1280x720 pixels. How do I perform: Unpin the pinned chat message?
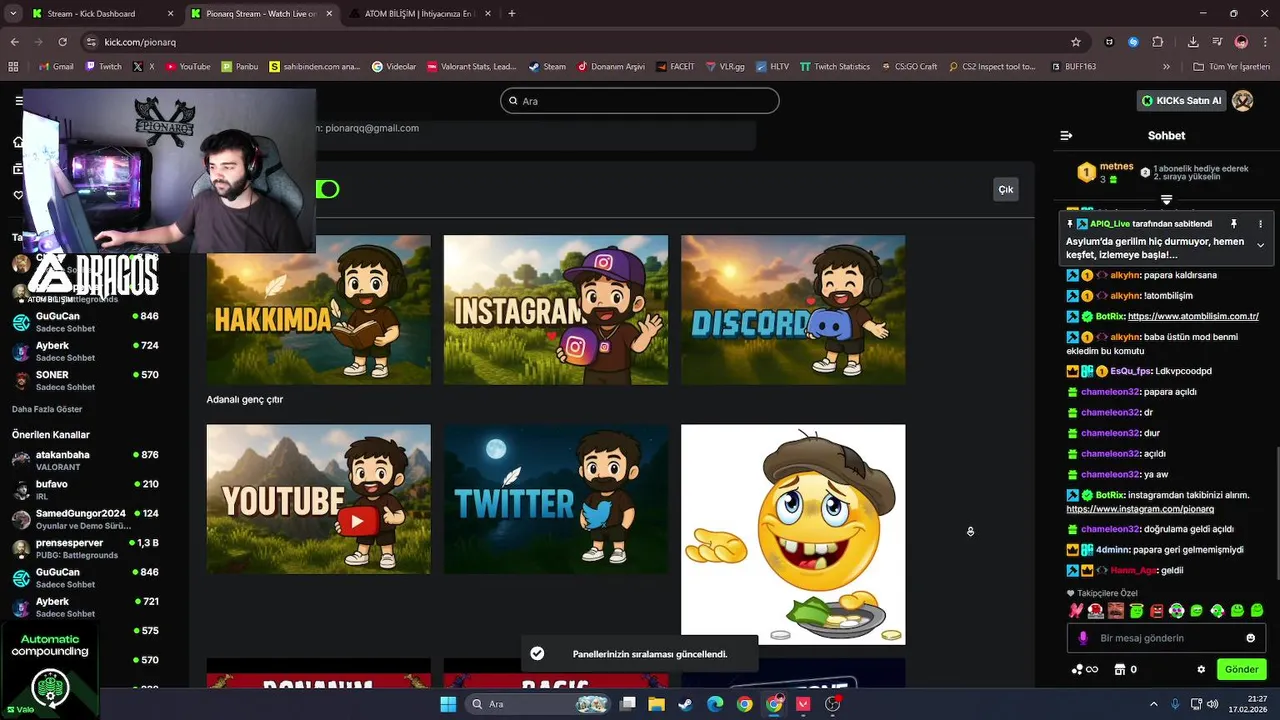pyautogui.click(x=1234, y=224)
